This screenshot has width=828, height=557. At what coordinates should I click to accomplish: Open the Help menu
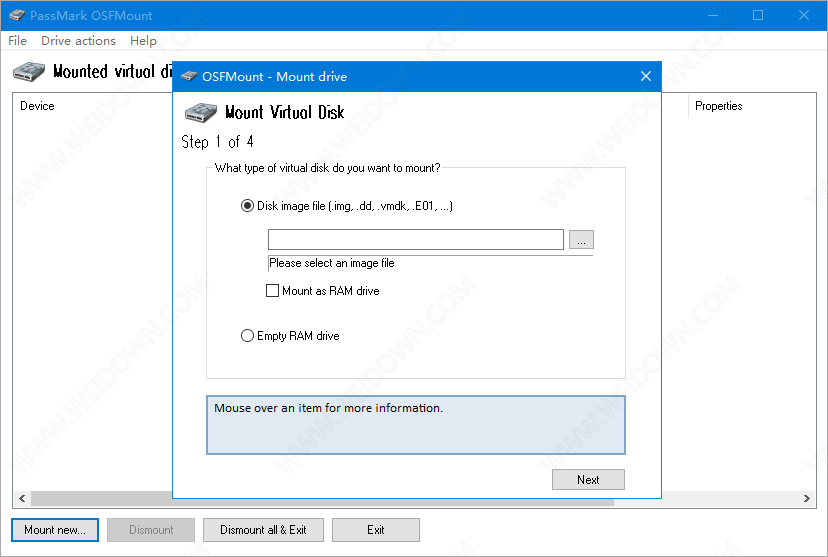click(x=143, y=41)
